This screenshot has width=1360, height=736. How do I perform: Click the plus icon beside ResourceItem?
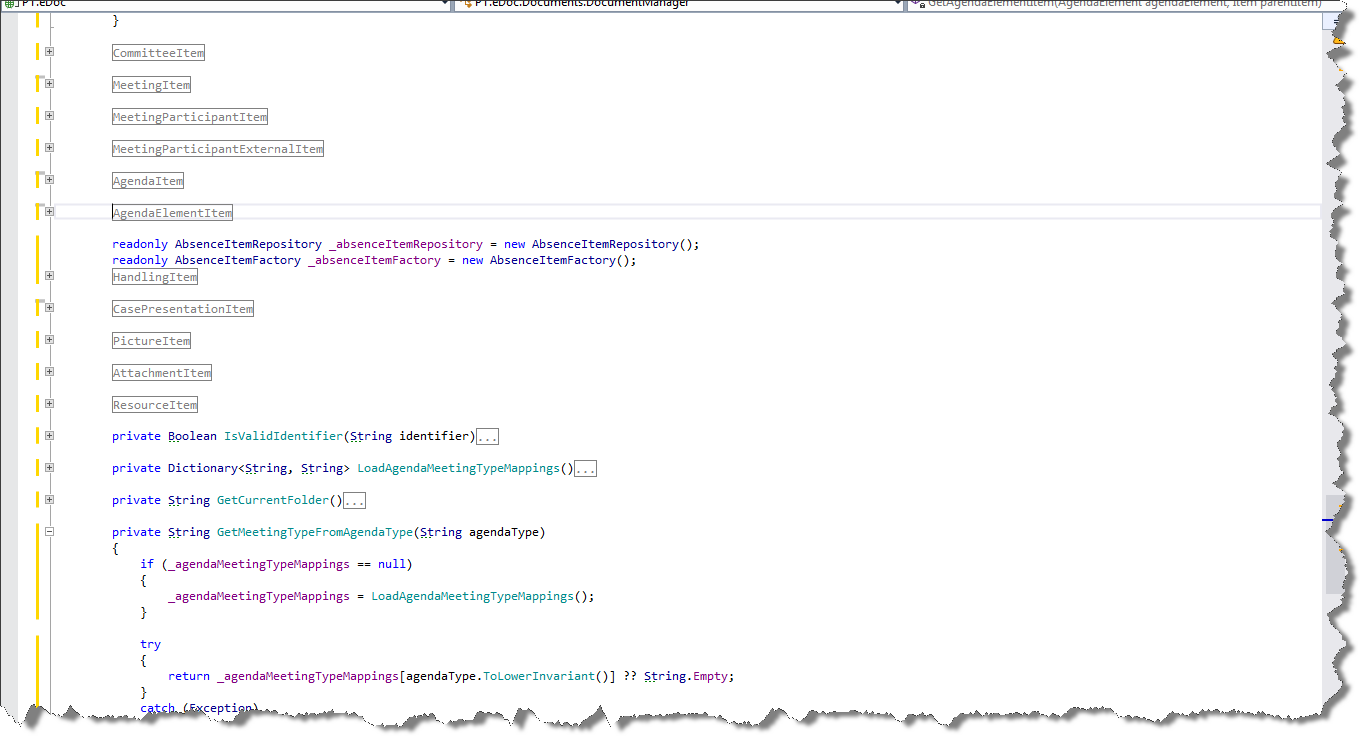(49, 404)
